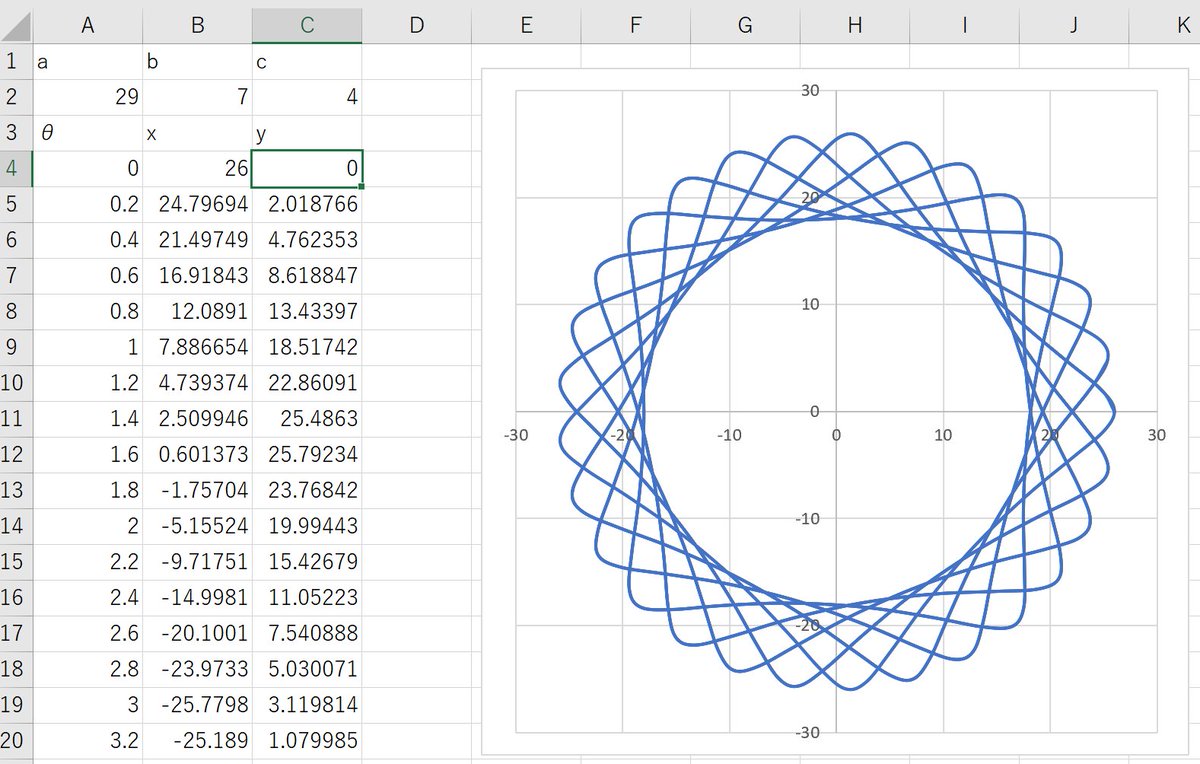Click cell A1 labeled a

tap(88, 62)
